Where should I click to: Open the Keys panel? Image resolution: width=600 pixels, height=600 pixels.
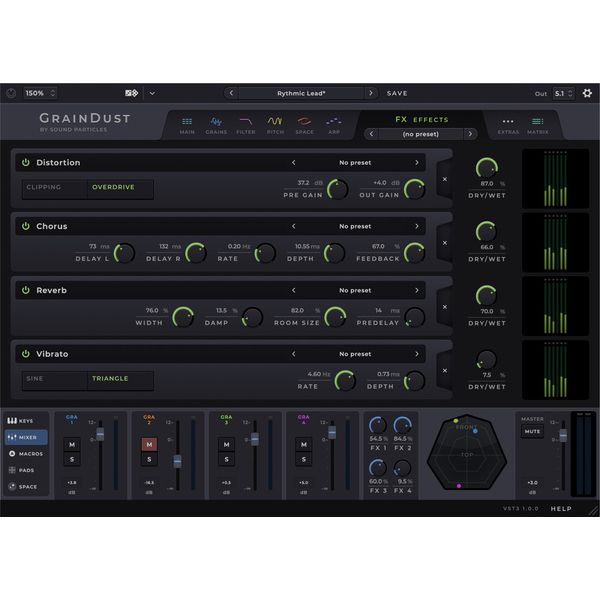click(x=26, y=421)
